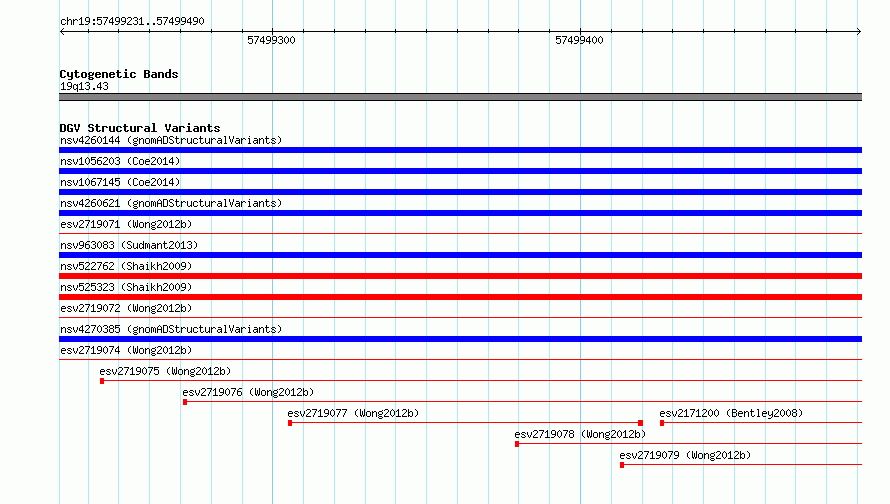890x504 pixels.
Task: Open nsv4270385 (gnomADStructuralVariants) label
Action: coord(171,329)
